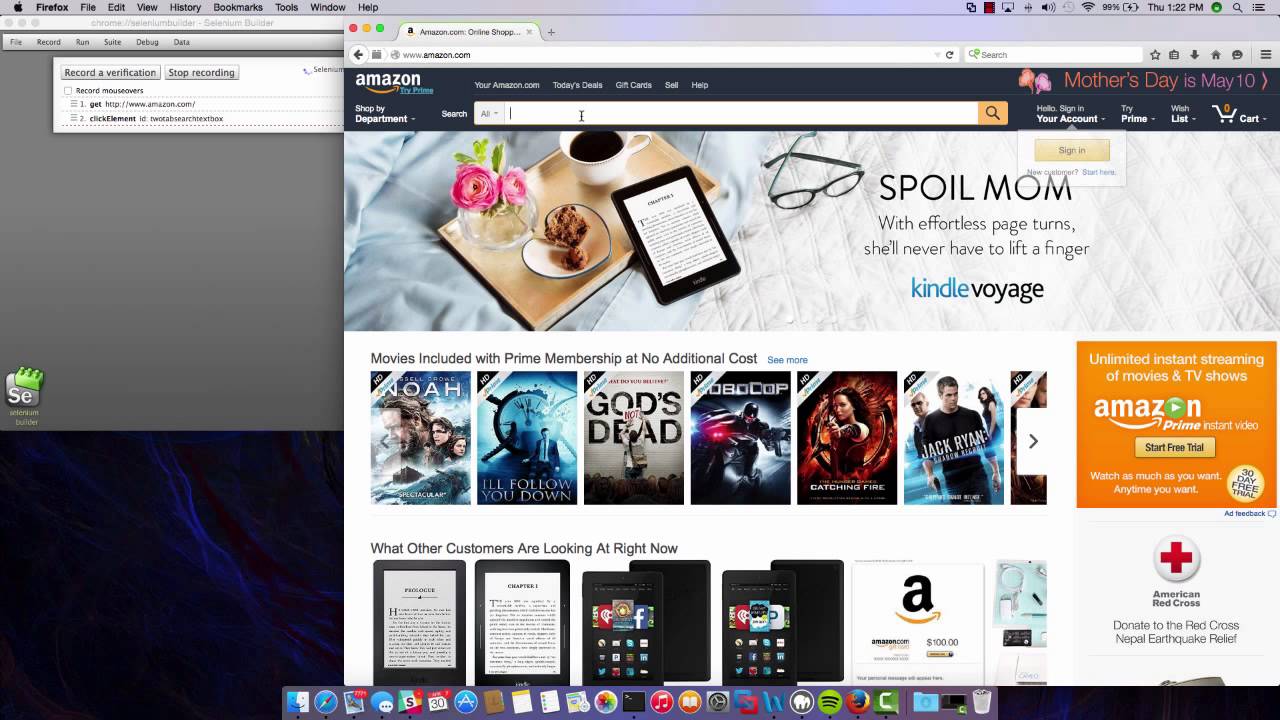This screenshot has width=1280, height=720.
Task: Open Spotlight search in the menu bar
Action: [x=1238, y=7]
